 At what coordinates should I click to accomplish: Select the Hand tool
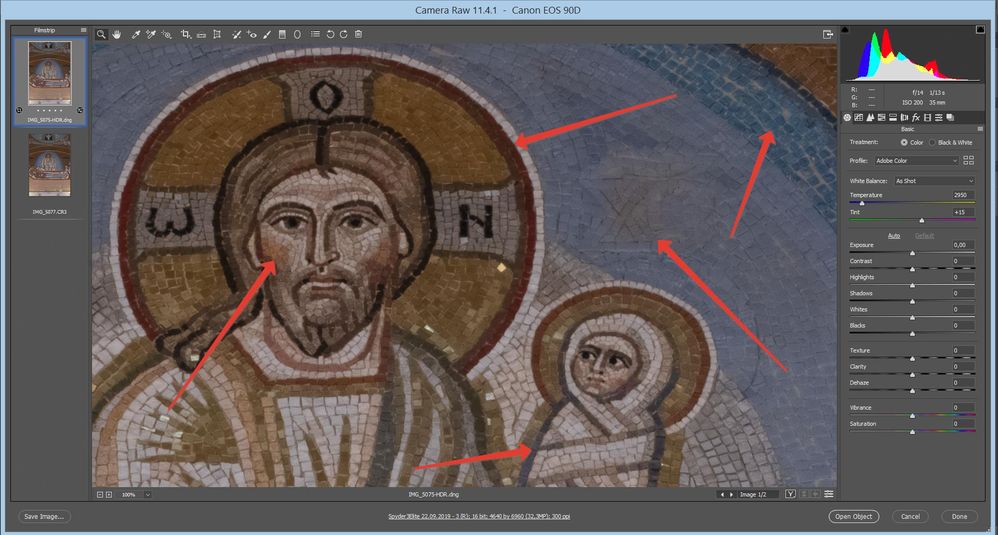tap(117, 34)
